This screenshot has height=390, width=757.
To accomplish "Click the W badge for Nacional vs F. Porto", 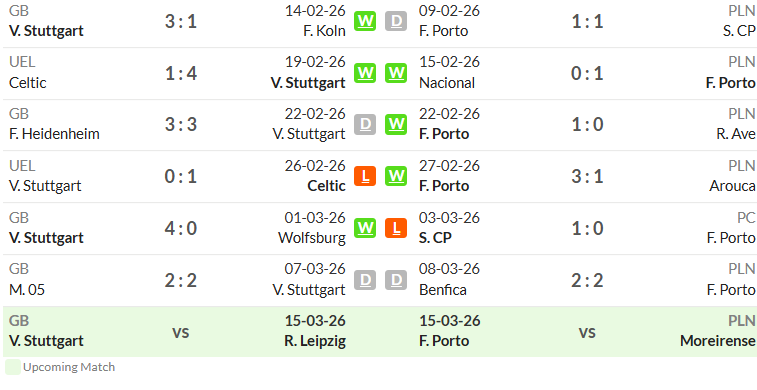I will 396,73.
